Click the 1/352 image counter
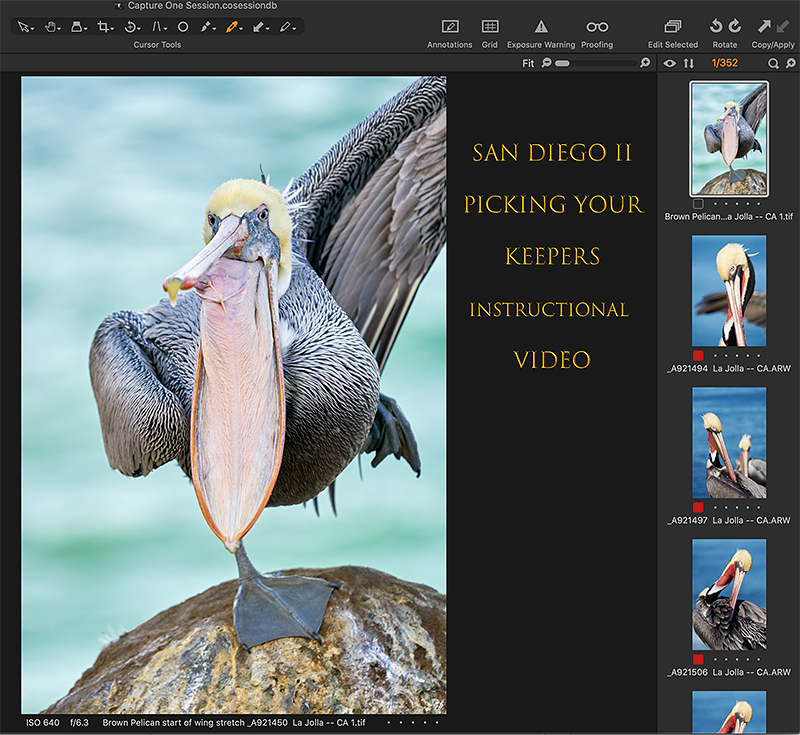The height and width of the screenshot is (735, 800). point(724,63)
